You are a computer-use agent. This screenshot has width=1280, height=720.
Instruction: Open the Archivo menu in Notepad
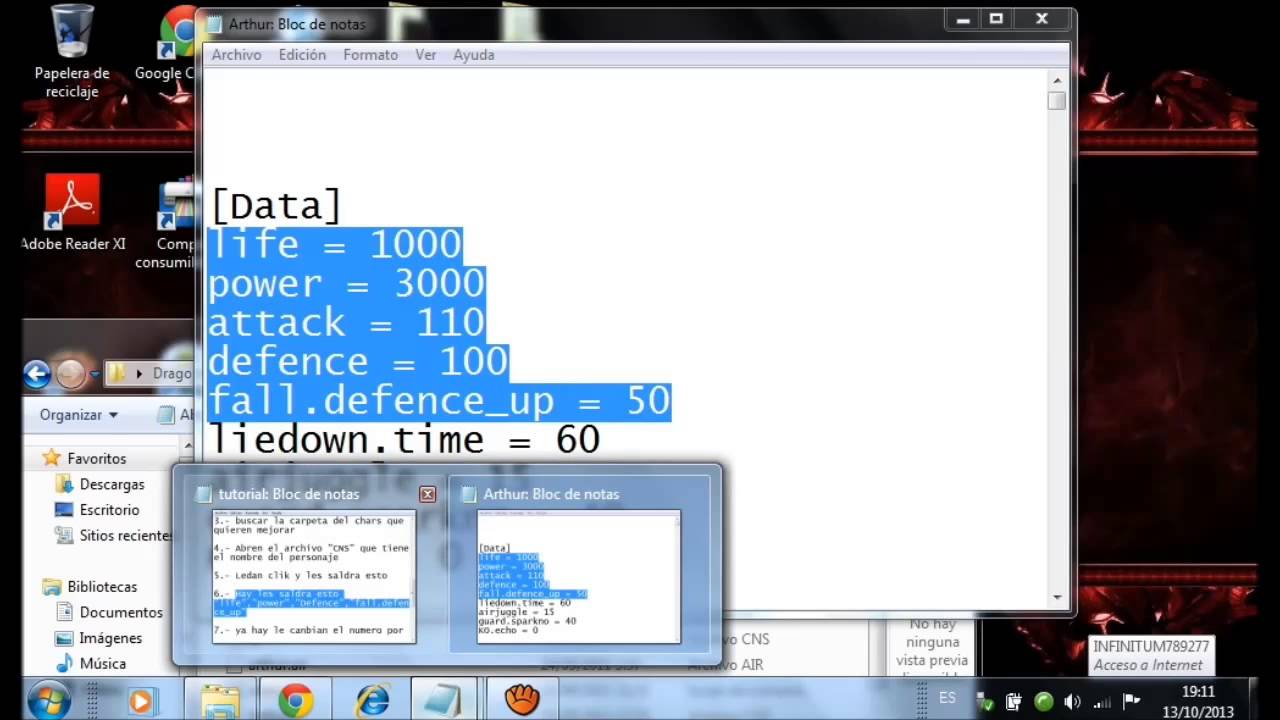pyautogui.click(x=236, y=55)
